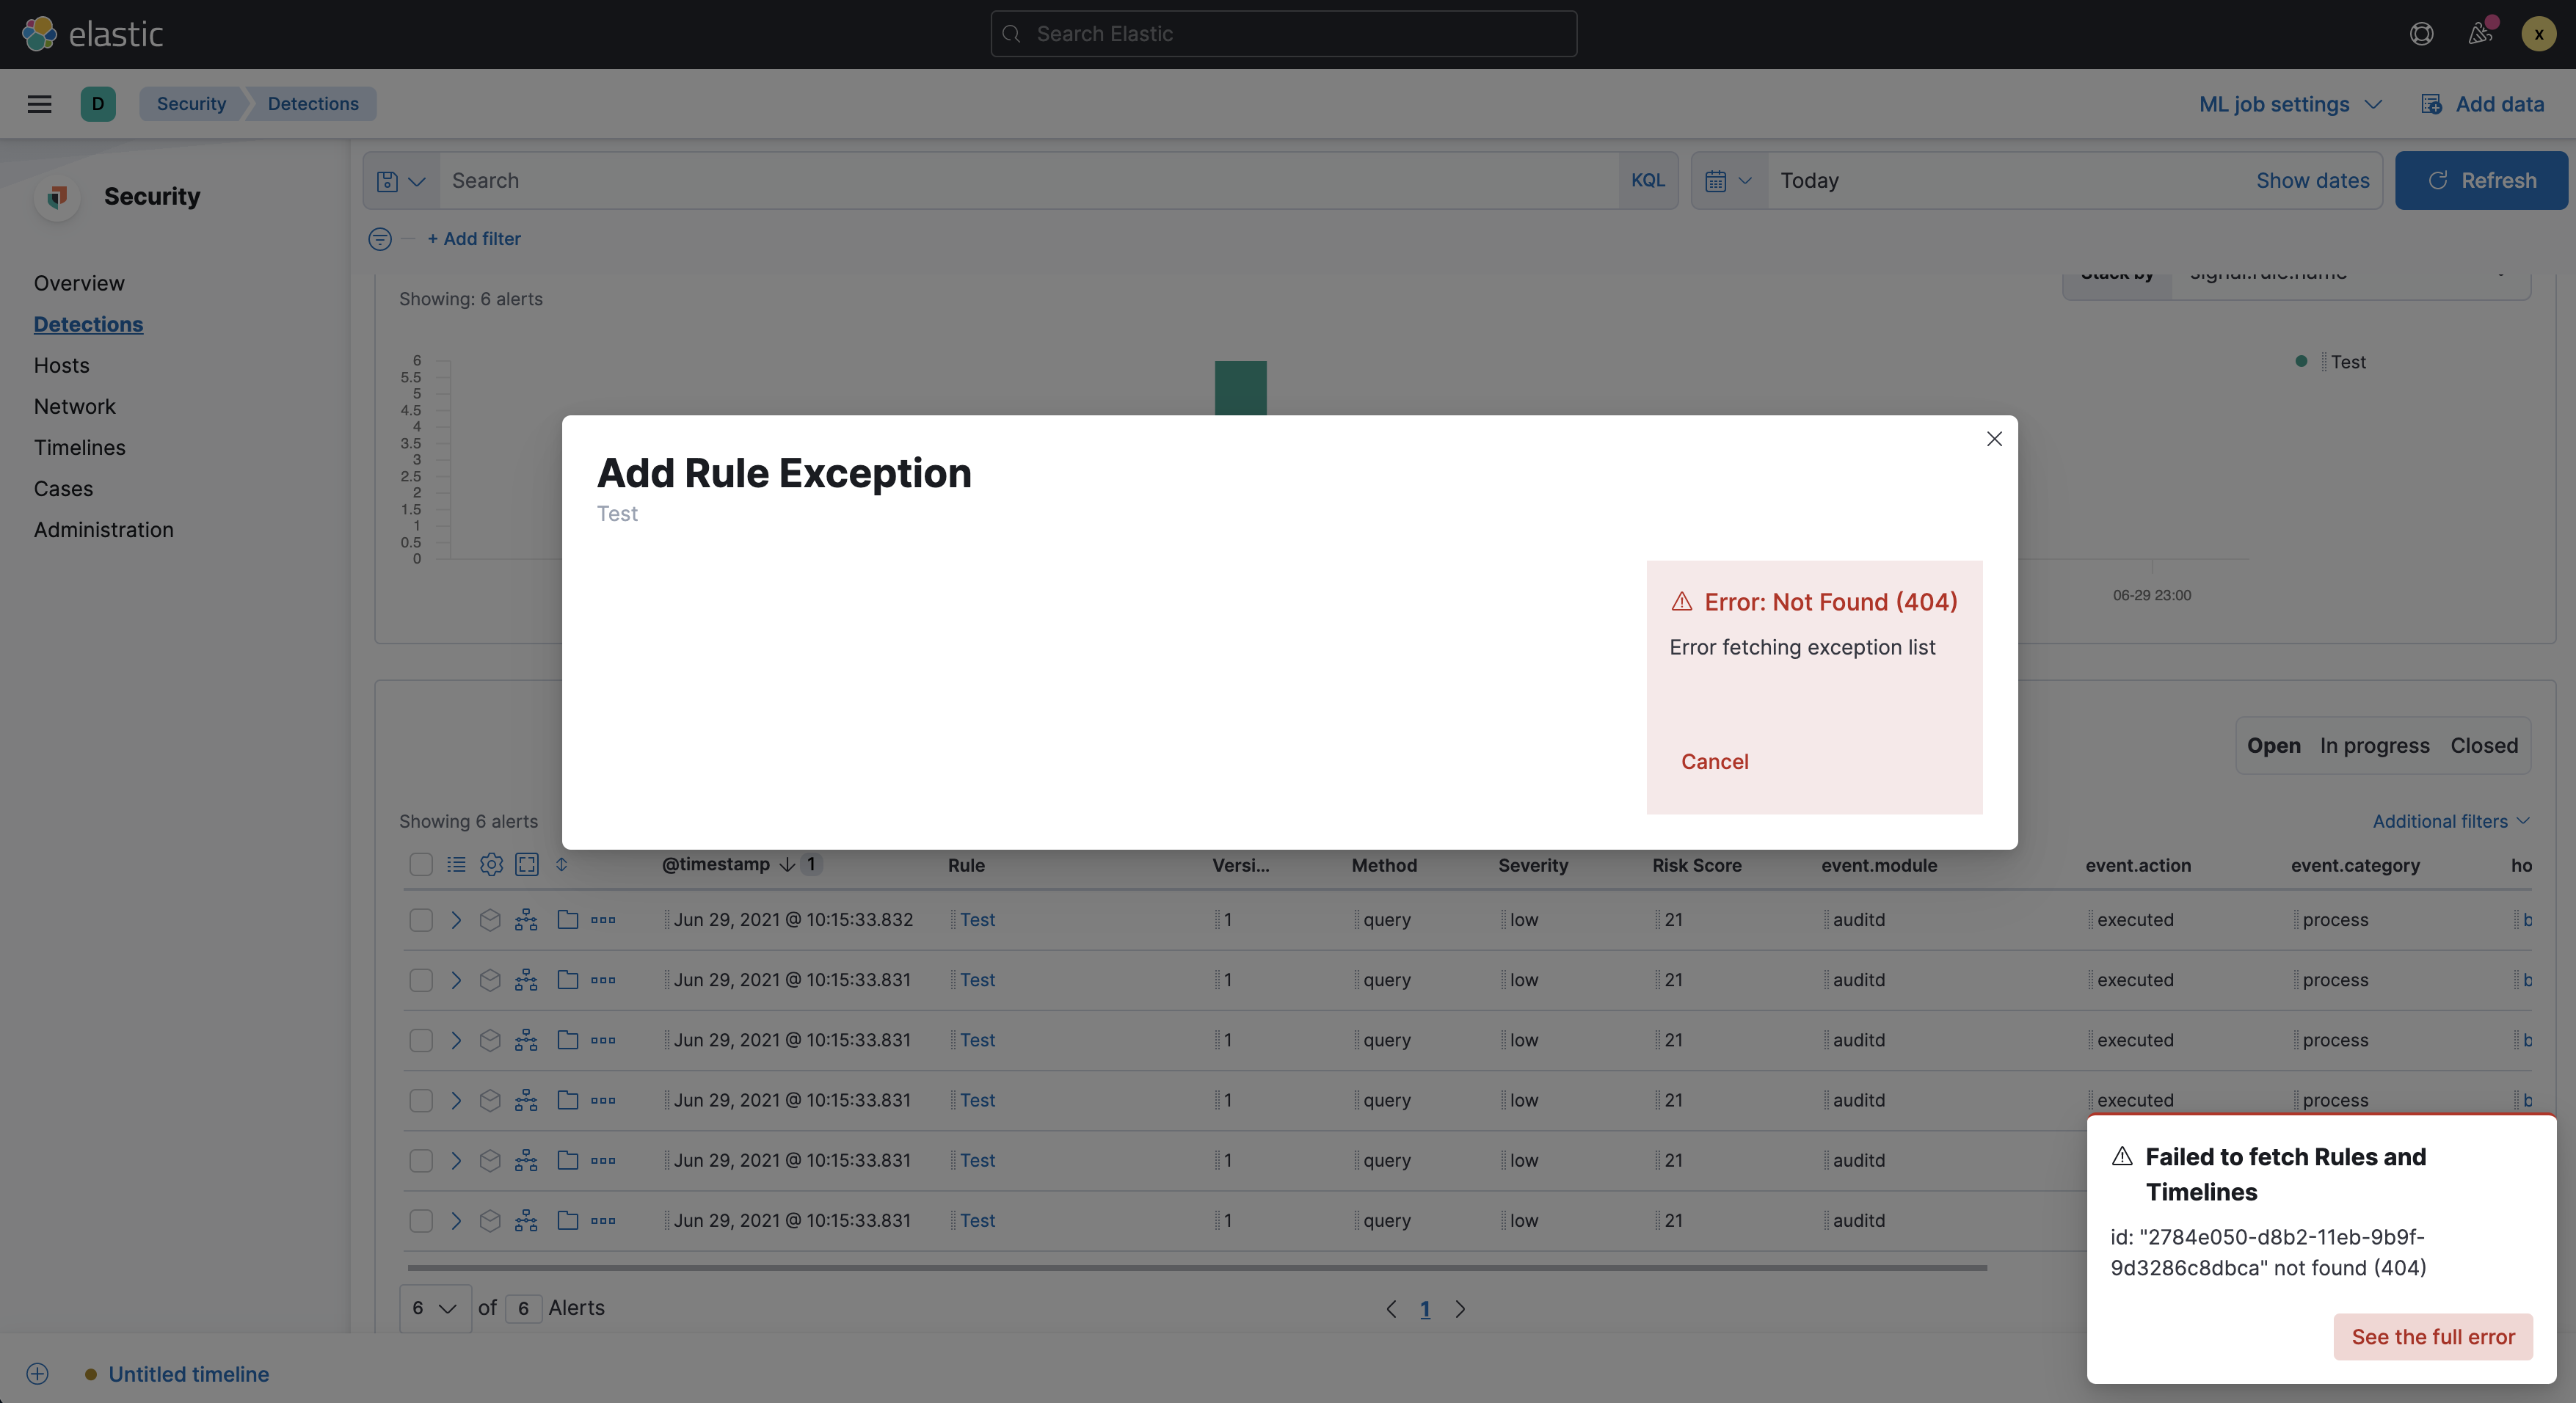Check the last alert row checkbox
This screenshot has height=1403, width=2576.
(x=421, y=1220)
